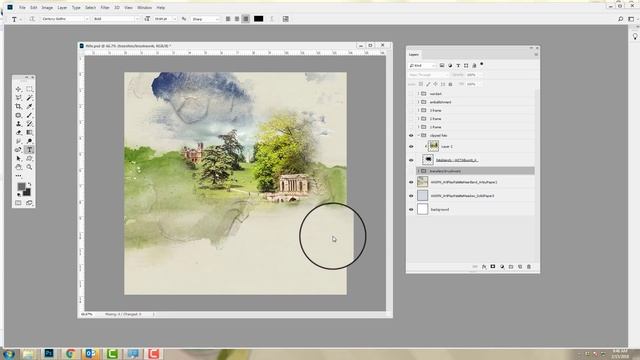Open the anti-aliasing Sharp dropdown

205,19
